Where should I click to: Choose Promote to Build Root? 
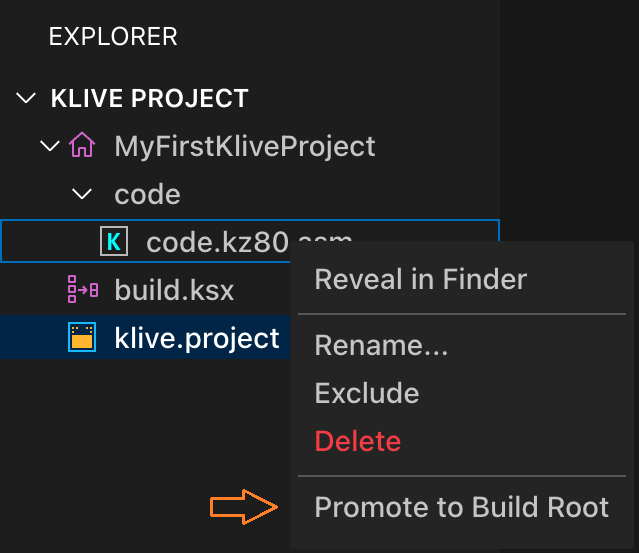click(462, 507)
